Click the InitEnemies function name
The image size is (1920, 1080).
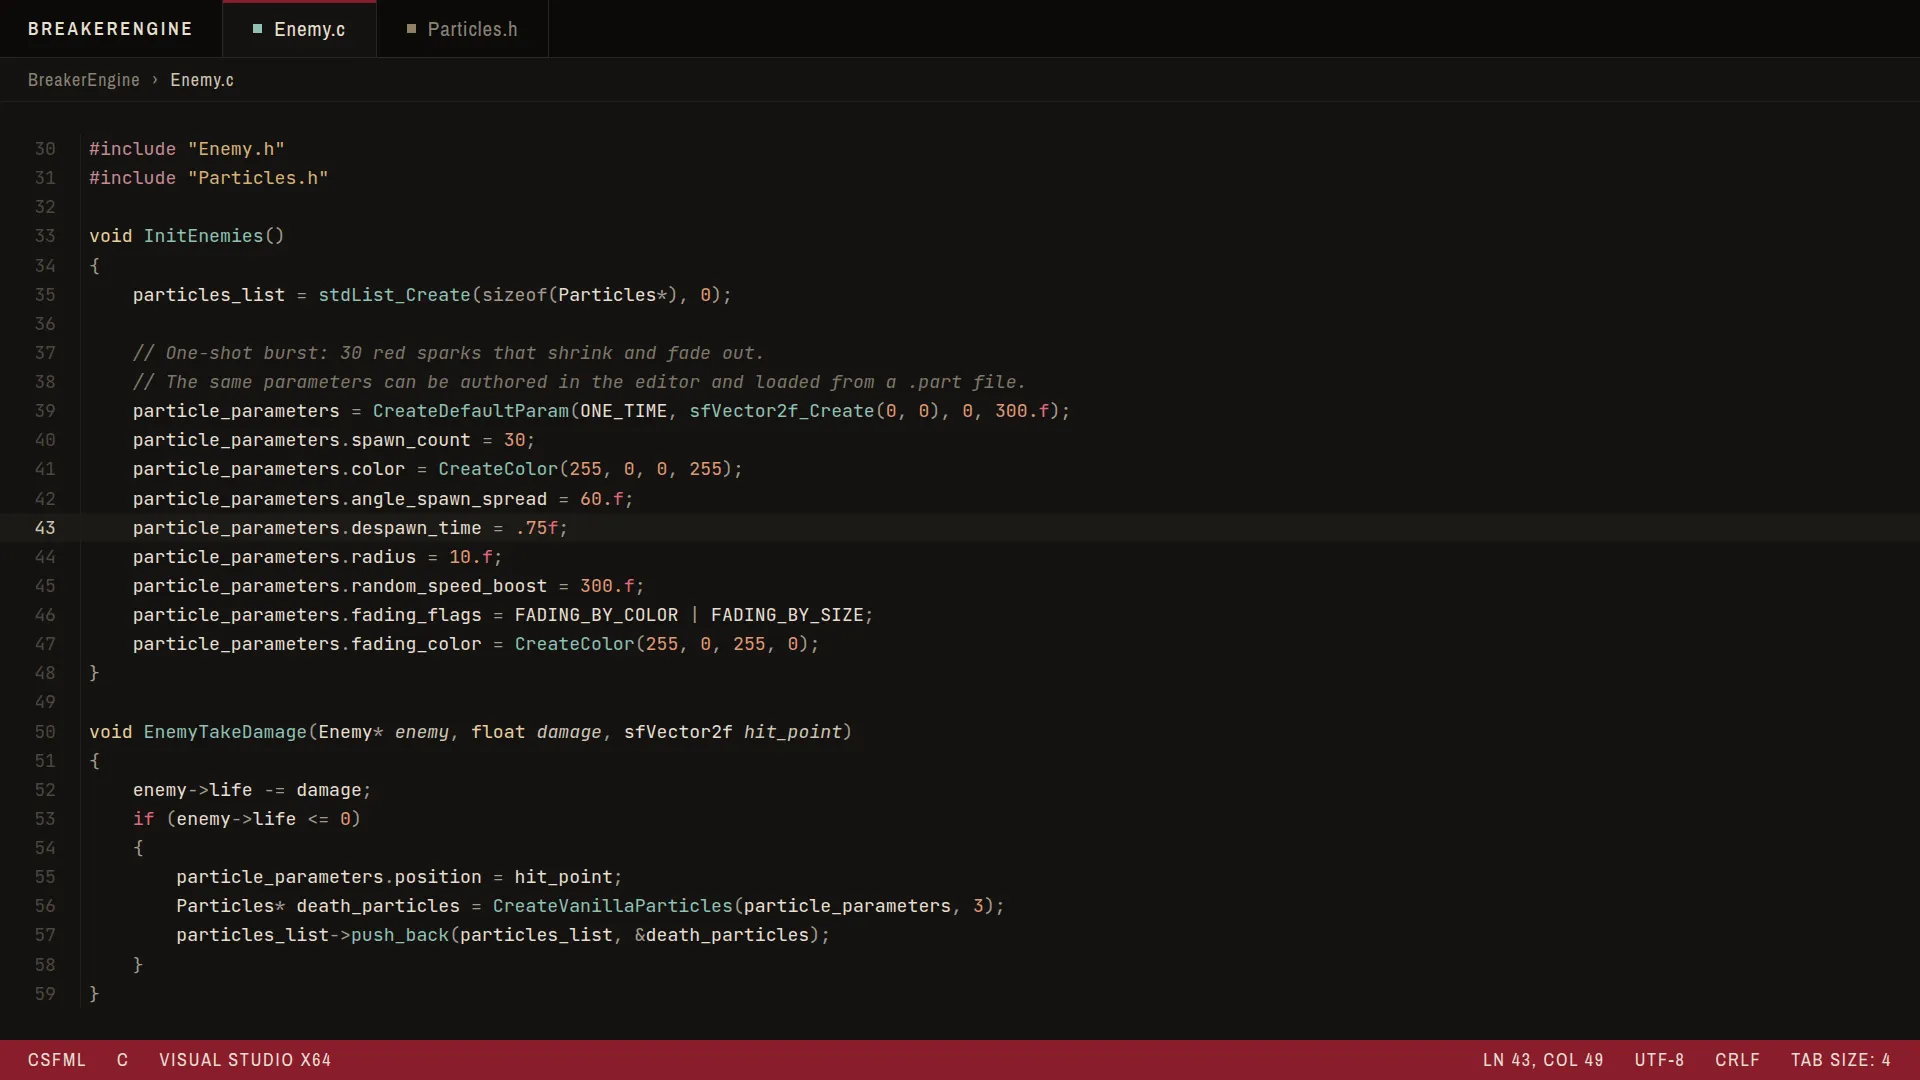(x=203, y=236)
